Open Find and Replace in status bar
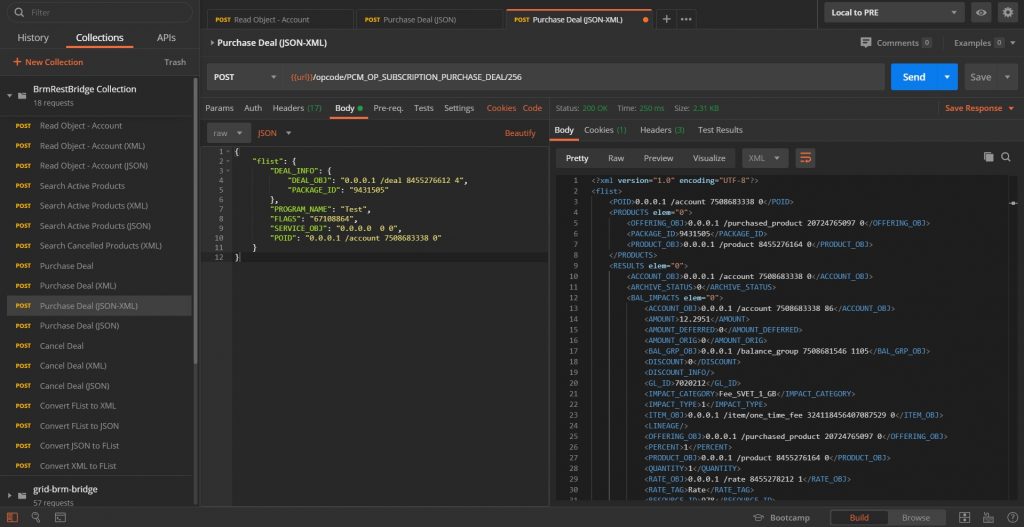 pyautogui.click(x=36, y=517)
